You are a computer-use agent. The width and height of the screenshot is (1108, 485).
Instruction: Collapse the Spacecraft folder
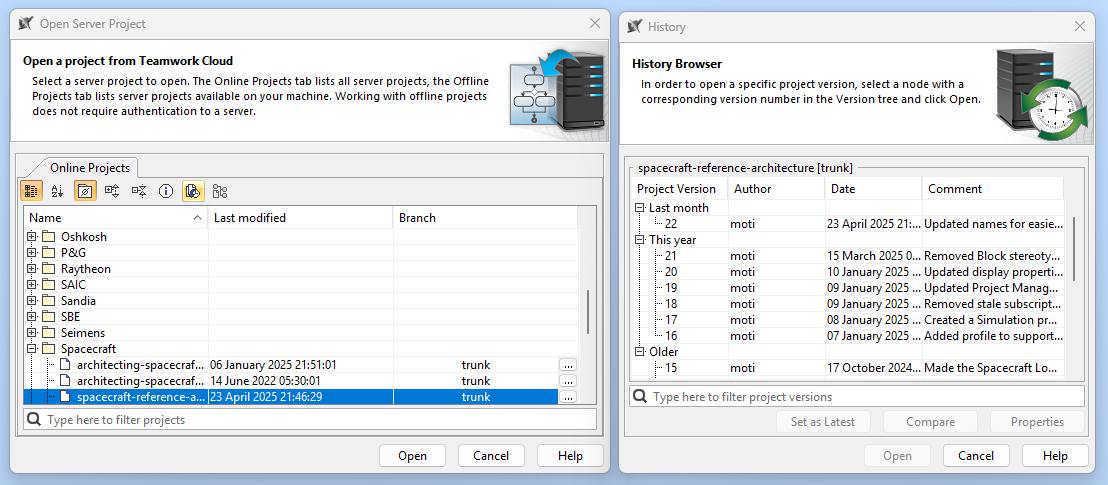[x=32, y=349]
